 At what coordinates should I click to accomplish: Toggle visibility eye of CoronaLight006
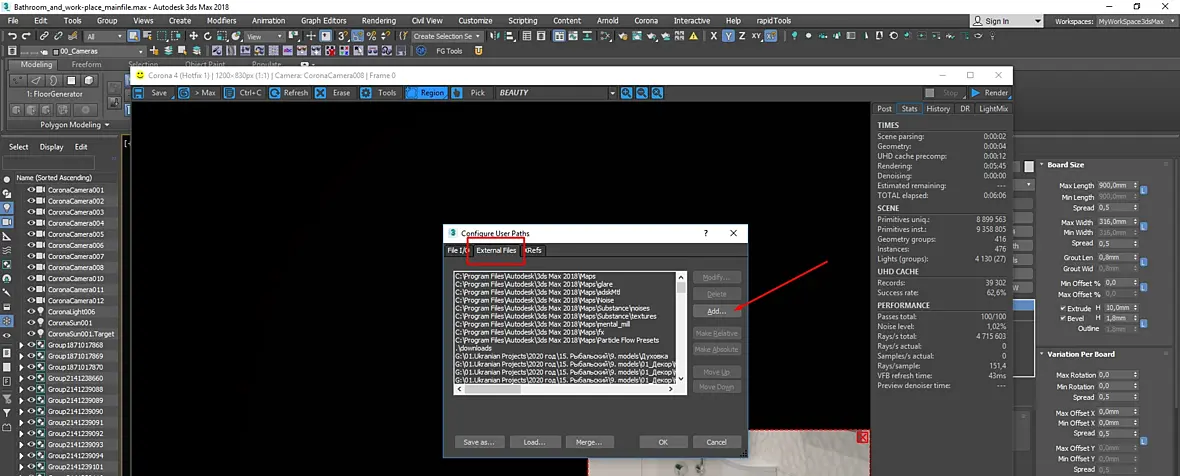point(32,311)
